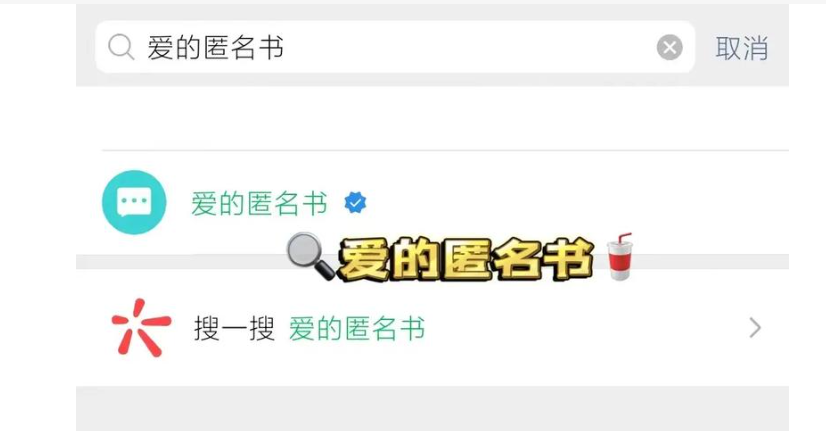Click the gray area below 搜一搜 row
The width and height of the screenshot is (826, 431).
coord(432,408)
